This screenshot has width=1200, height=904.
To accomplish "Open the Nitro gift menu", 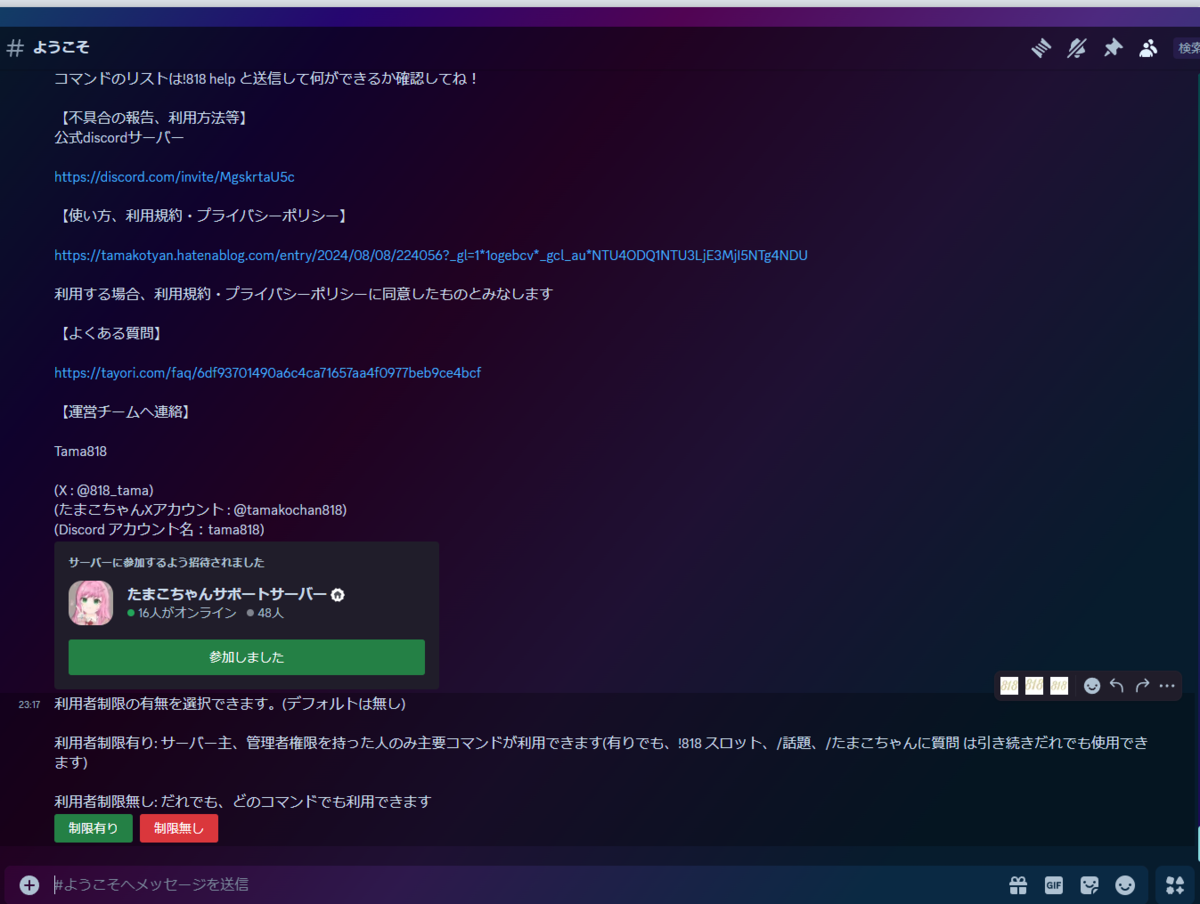I will tap(1017, 885).
